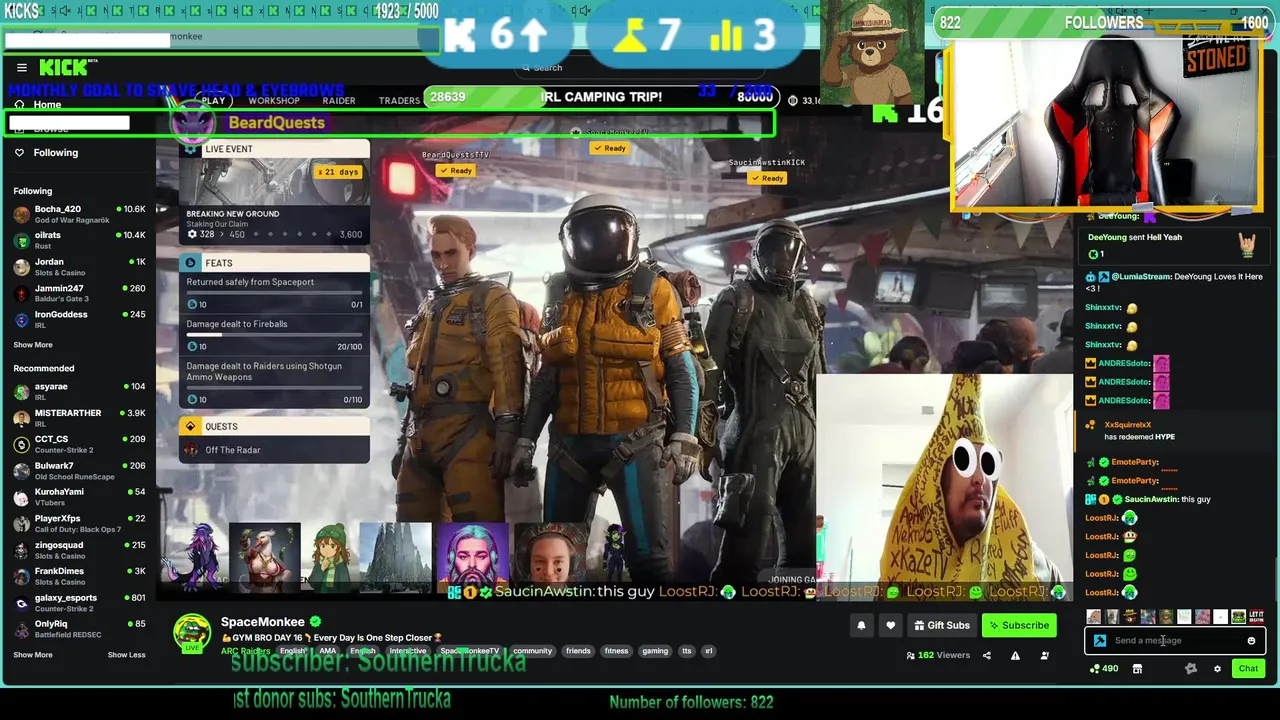Open zingosquad Slots & Casino channel
Viewport: 1280px width, 720px height.
point(79,550)
